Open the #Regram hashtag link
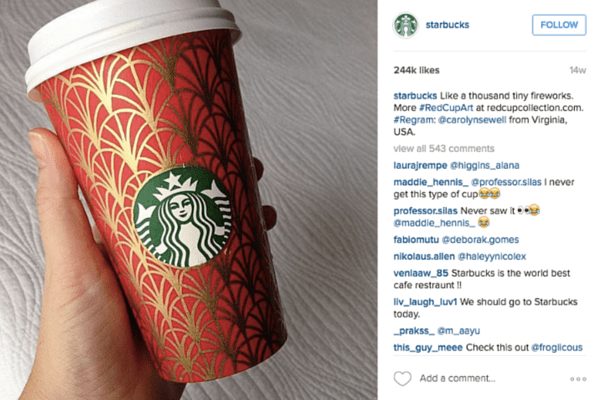The height and width of the screenshot is (400, 600). tap(414, 120)
